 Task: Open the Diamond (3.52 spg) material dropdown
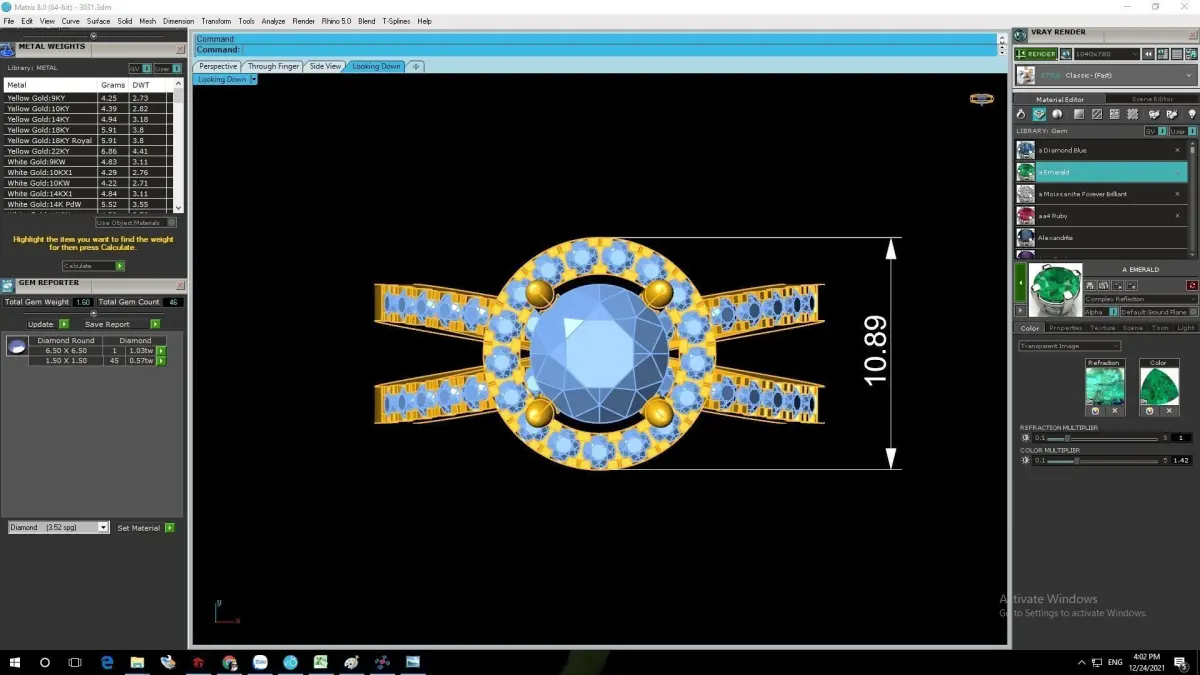[58, 527]
